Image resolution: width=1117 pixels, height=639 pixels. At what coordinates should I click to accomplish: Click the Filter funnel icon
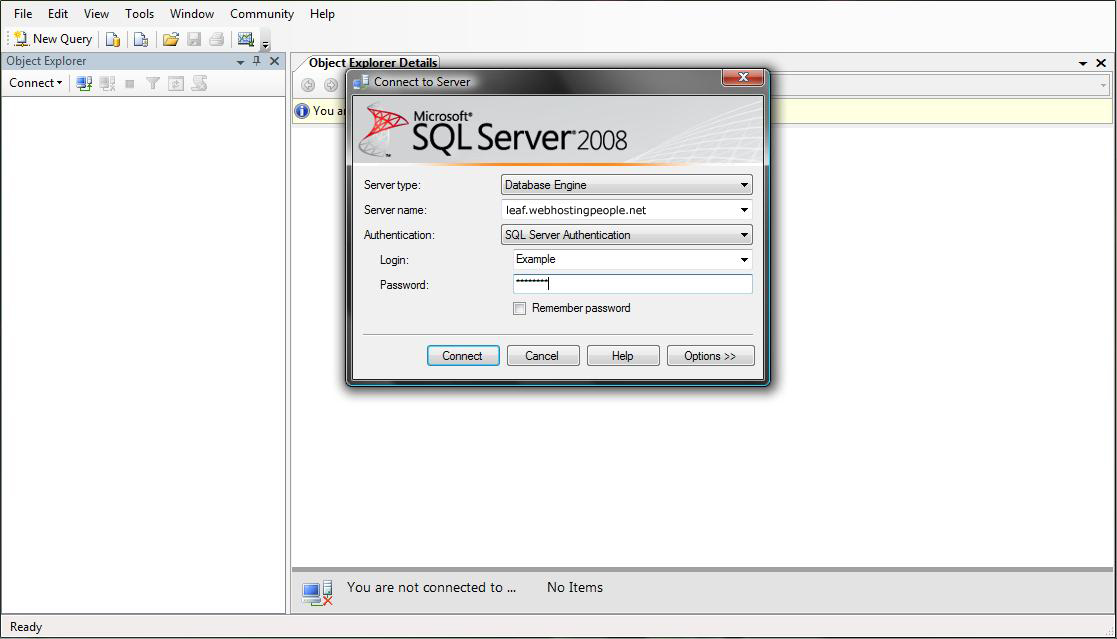click(x=152, y=83)
